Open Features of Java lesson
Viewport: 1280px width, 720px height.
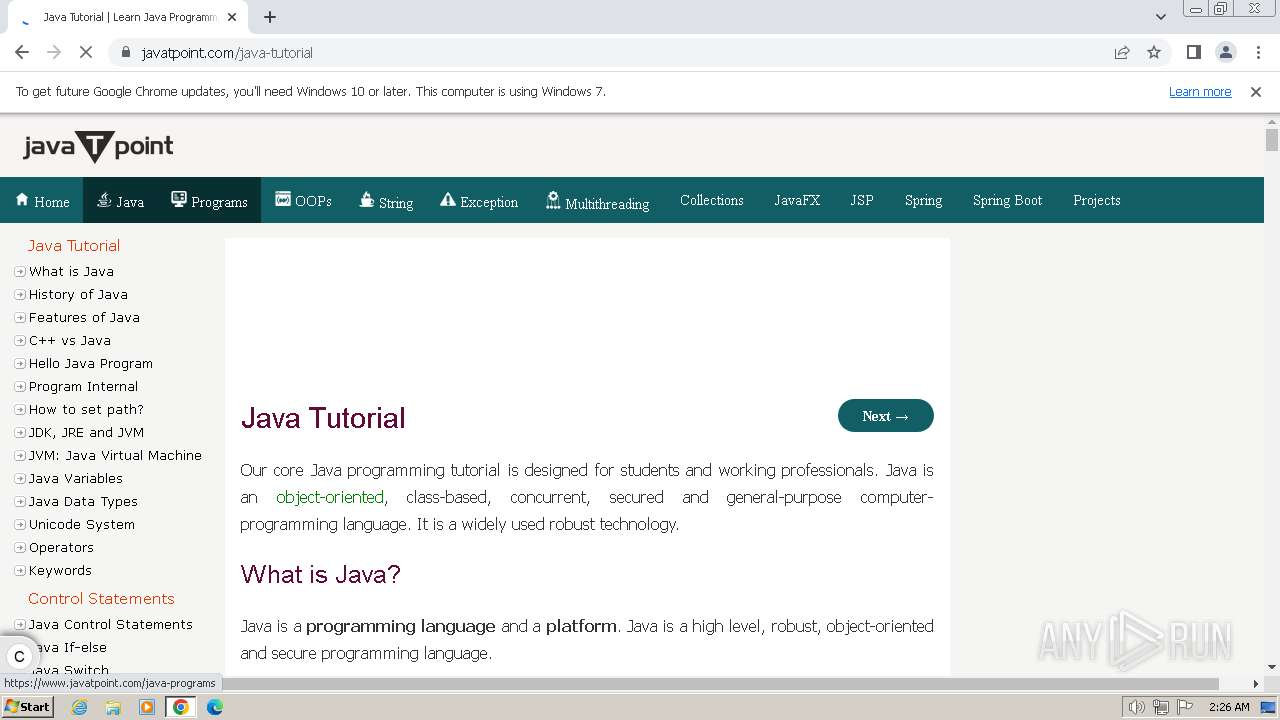click(84, 317)
